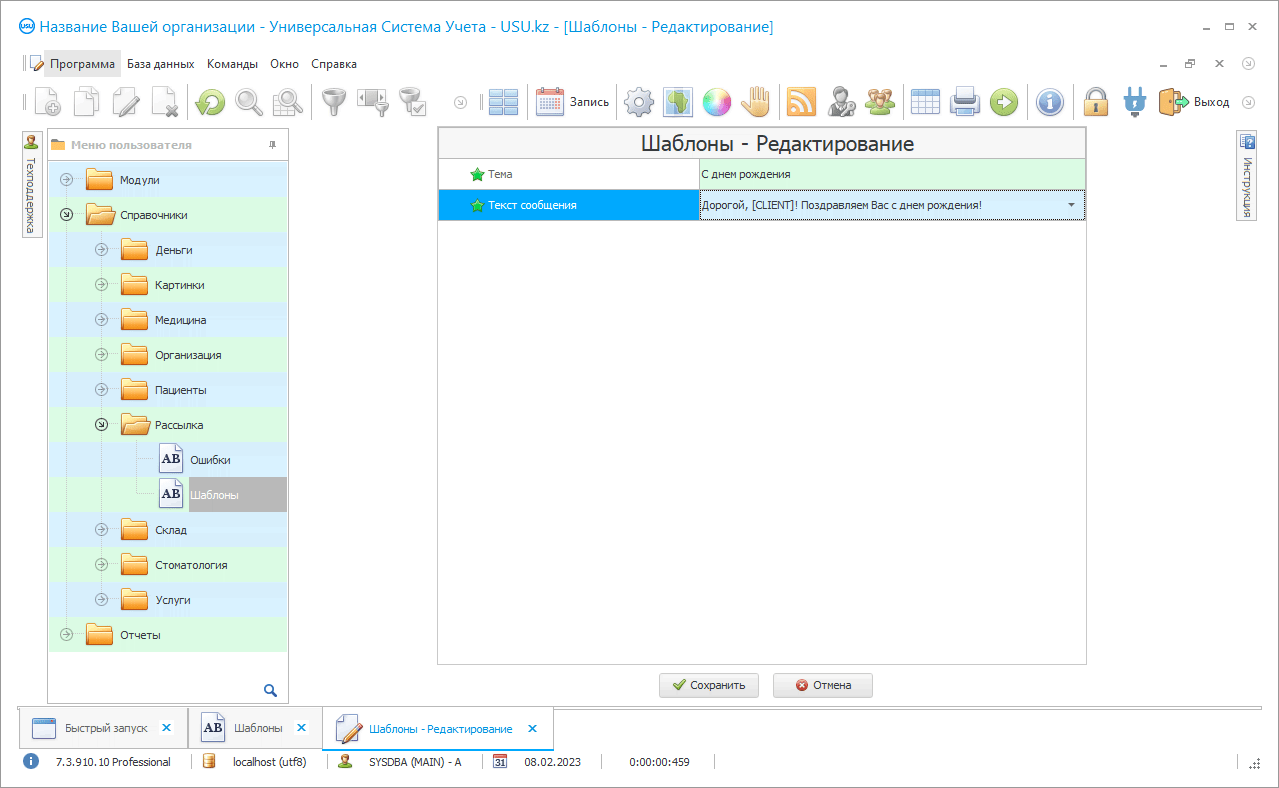This screenshot has height=788, width=1279.
Task: Open the color wheel theme picker
Action: (x=716, y=101)
